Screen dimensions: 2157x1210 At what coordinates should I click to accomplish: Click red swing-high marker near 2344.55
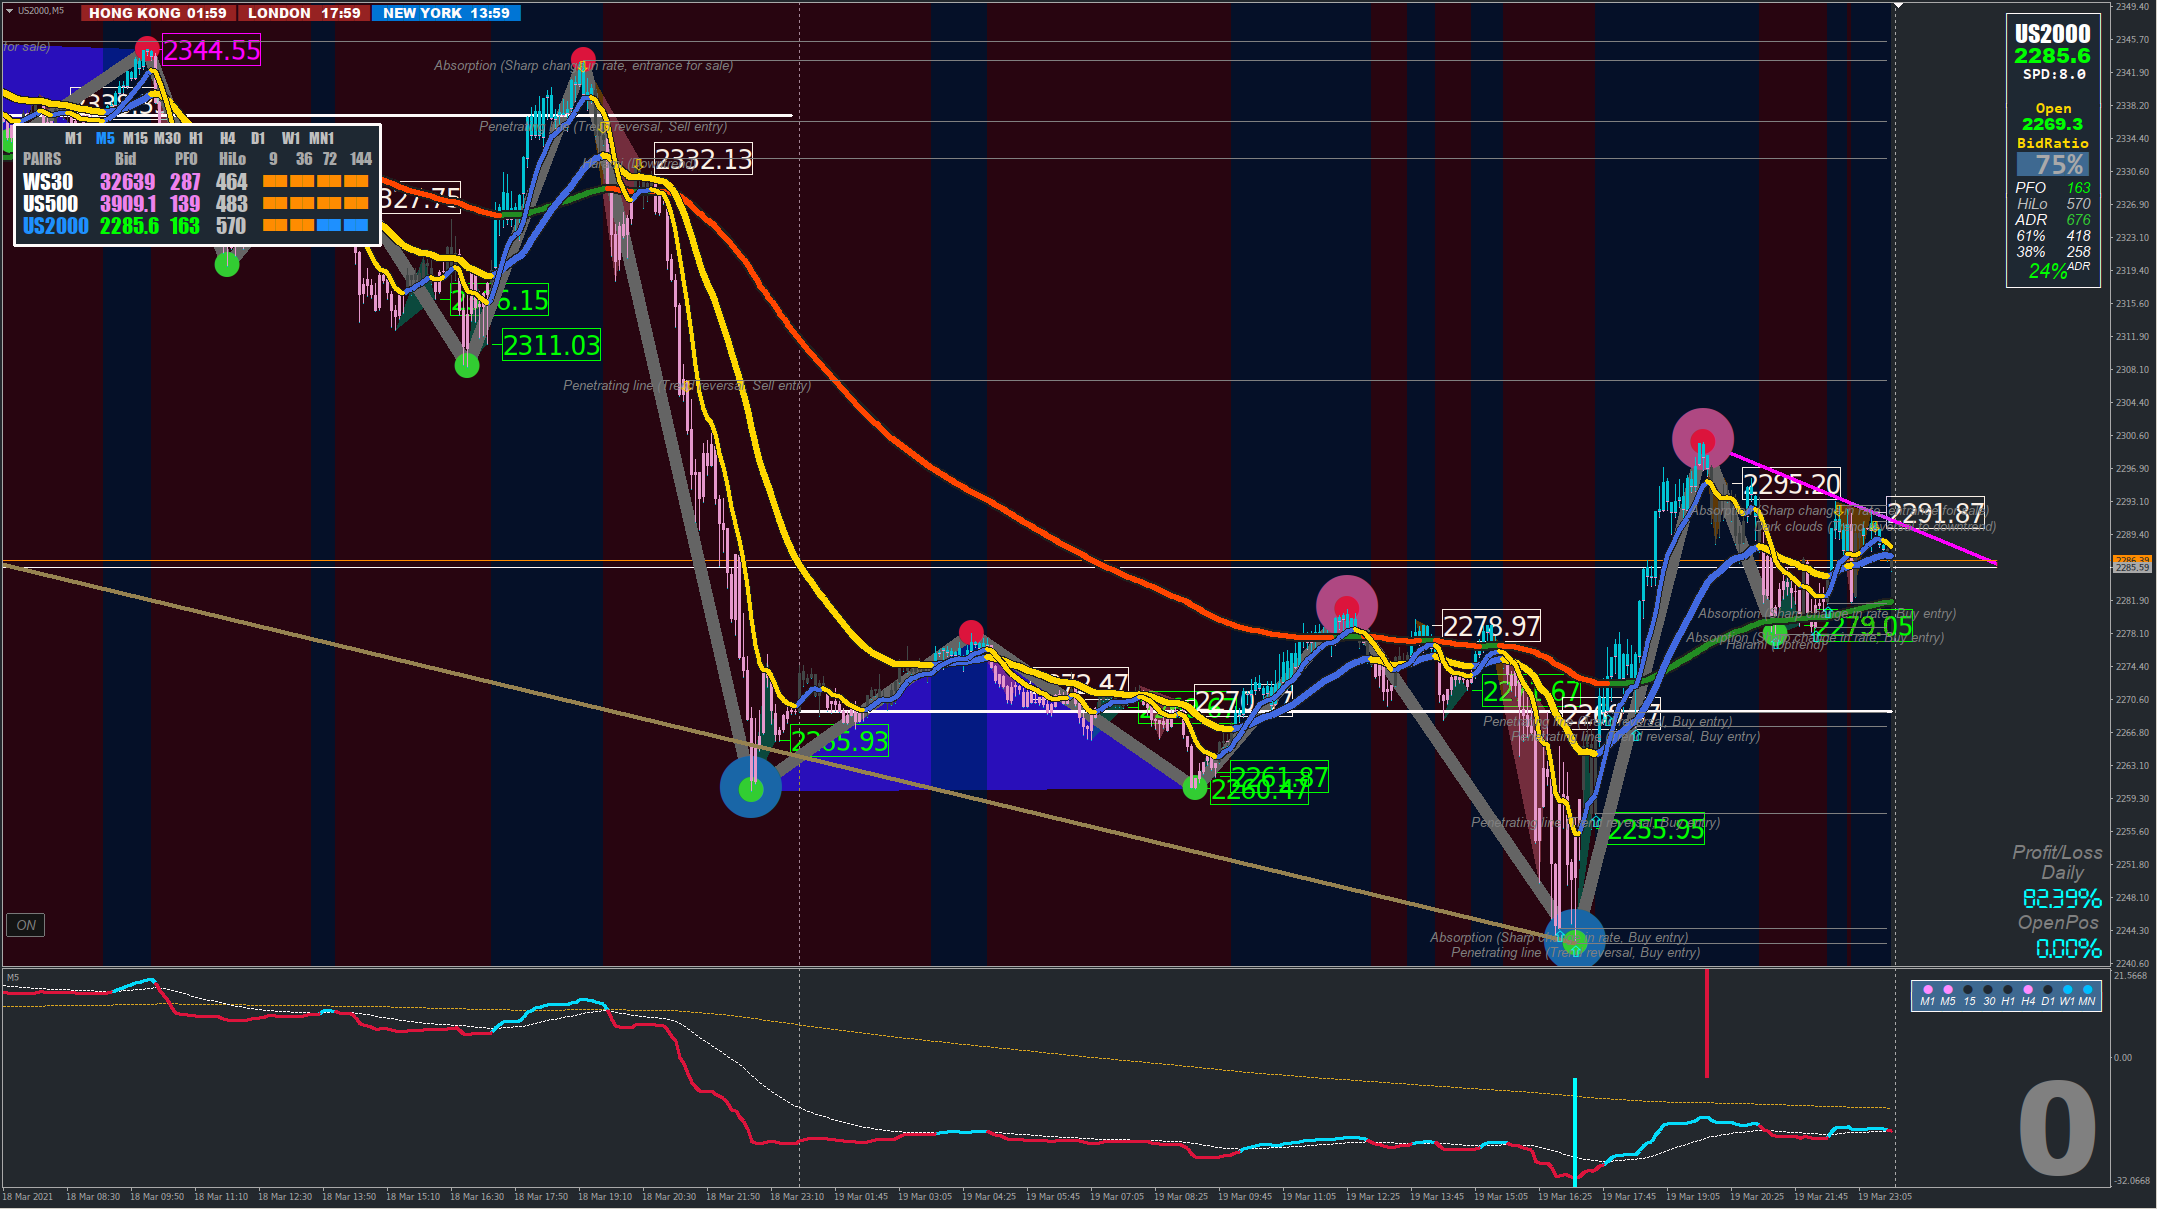(x=147, y=48)
